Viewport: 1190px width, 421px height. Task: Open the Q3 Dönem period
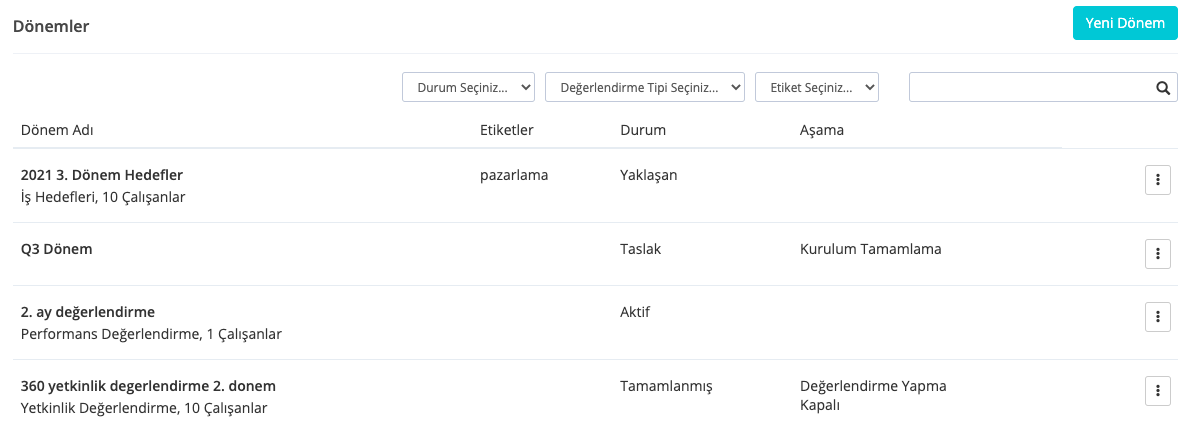coord(57,249)
